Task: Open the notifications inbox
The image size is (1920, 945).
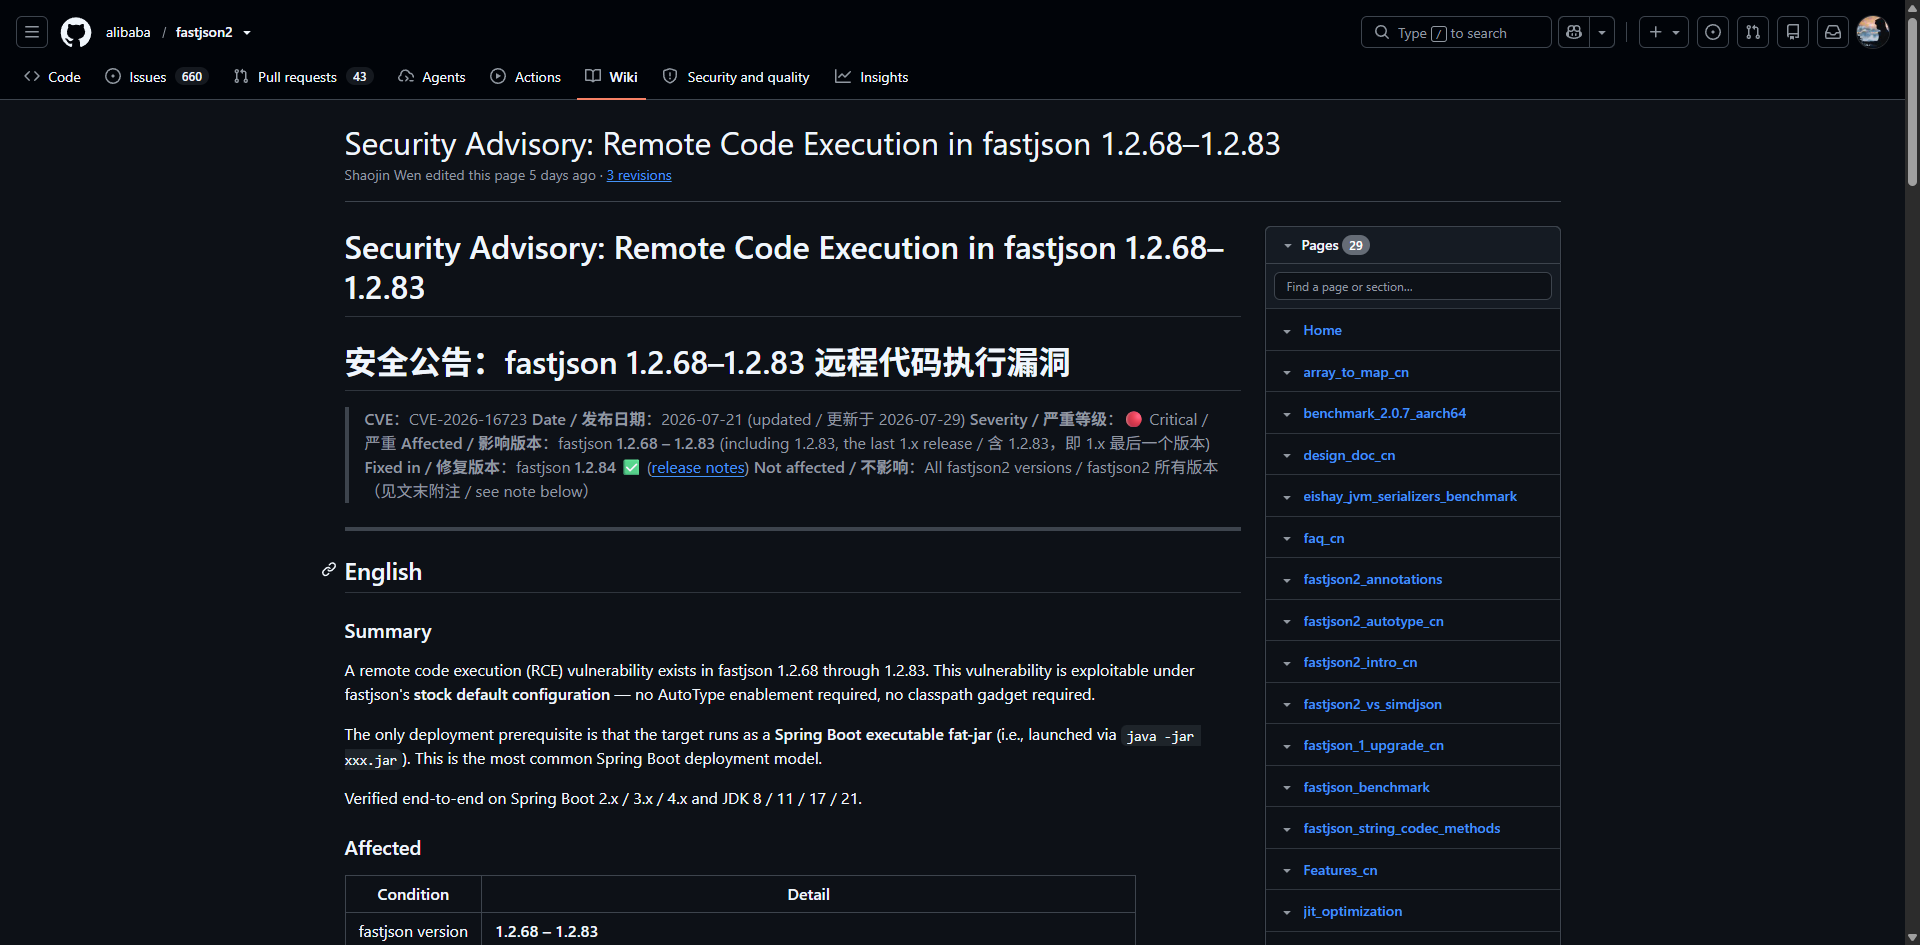Action: coord(1833,32)
